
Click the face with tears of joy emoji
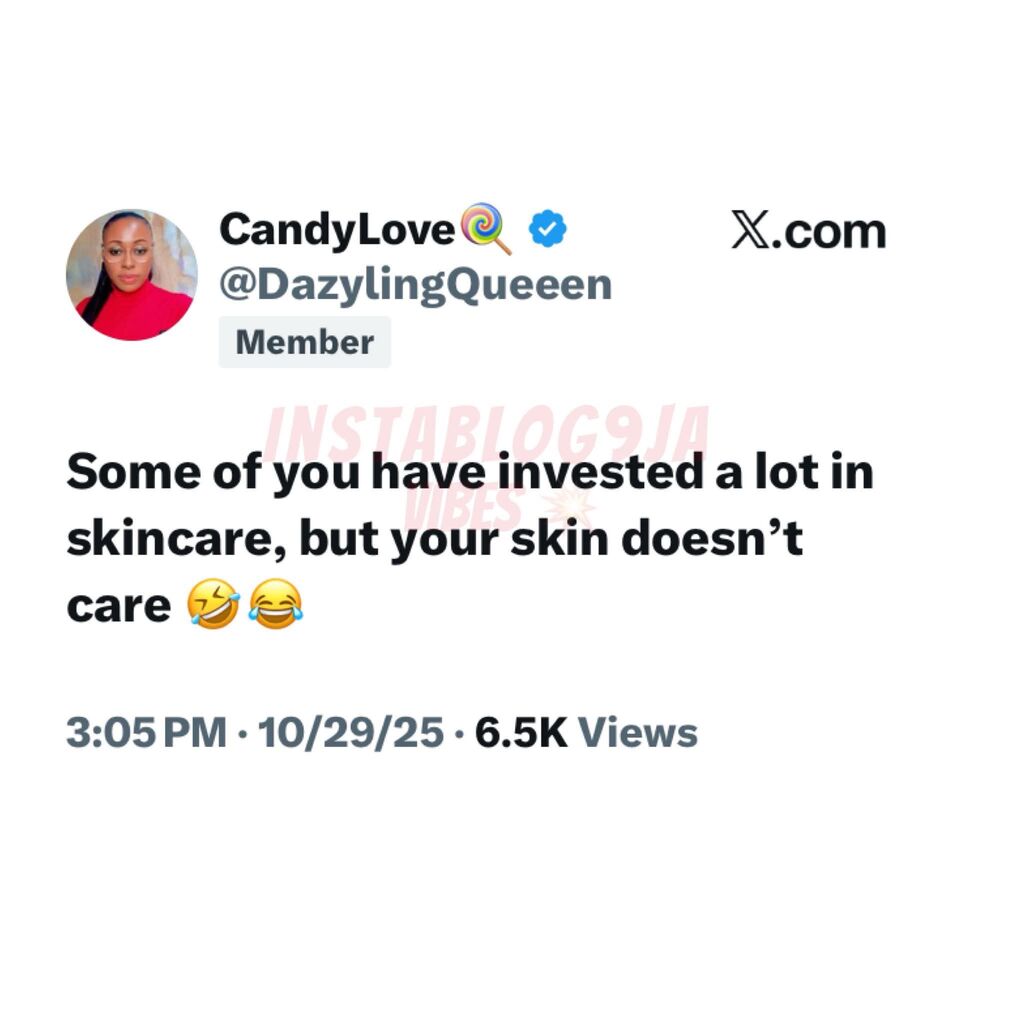[276, 604]
